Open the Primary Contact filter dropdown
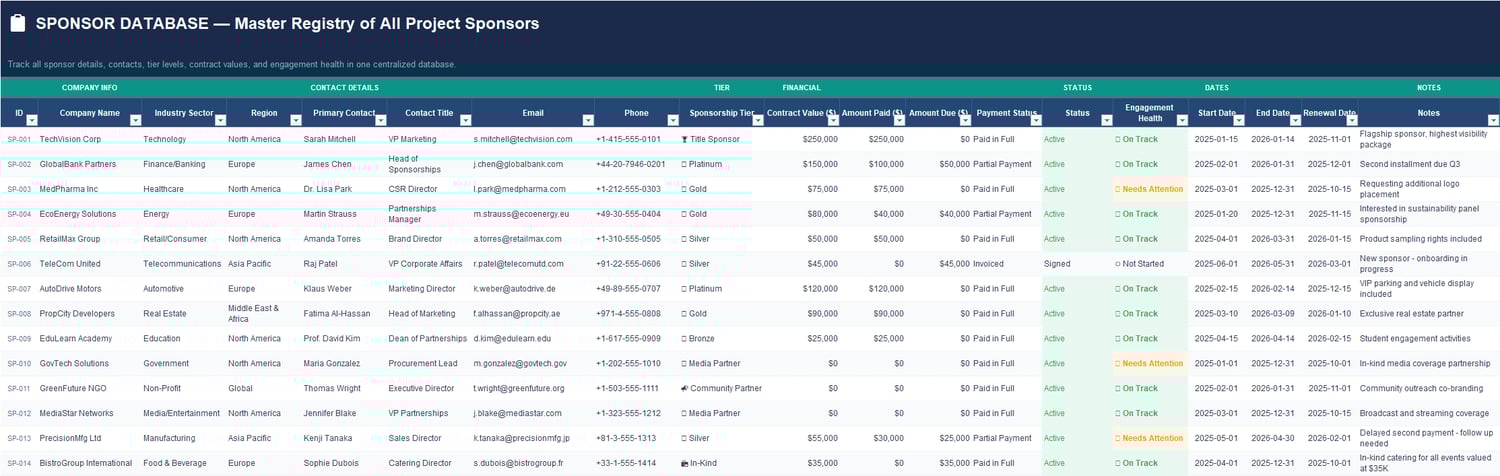 pos(380,120)
